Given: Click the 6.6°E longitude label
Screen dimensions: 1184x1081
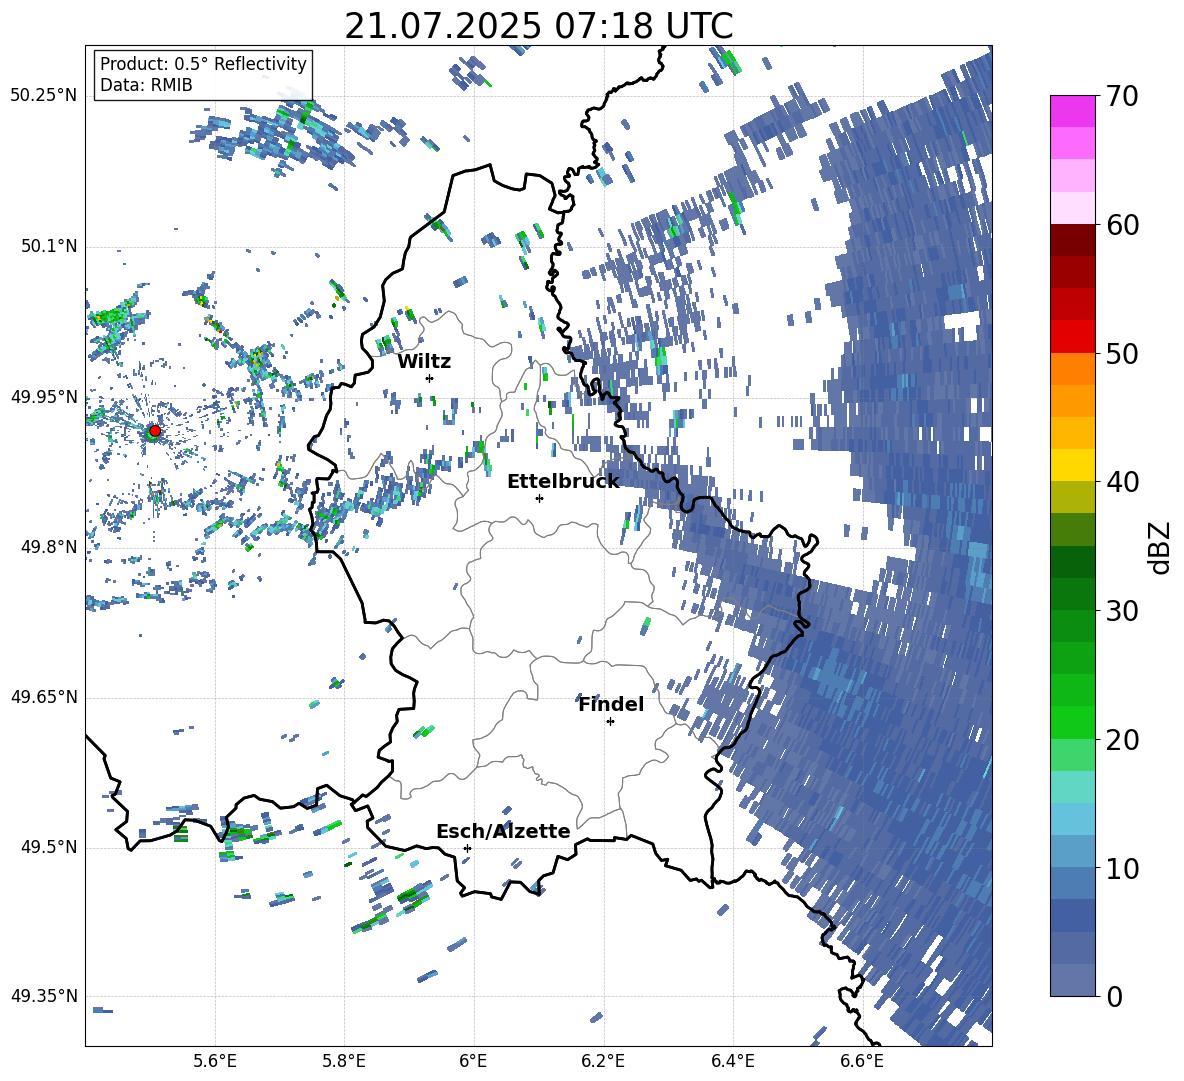Looking at the screenshot, I should [862, 1062].
